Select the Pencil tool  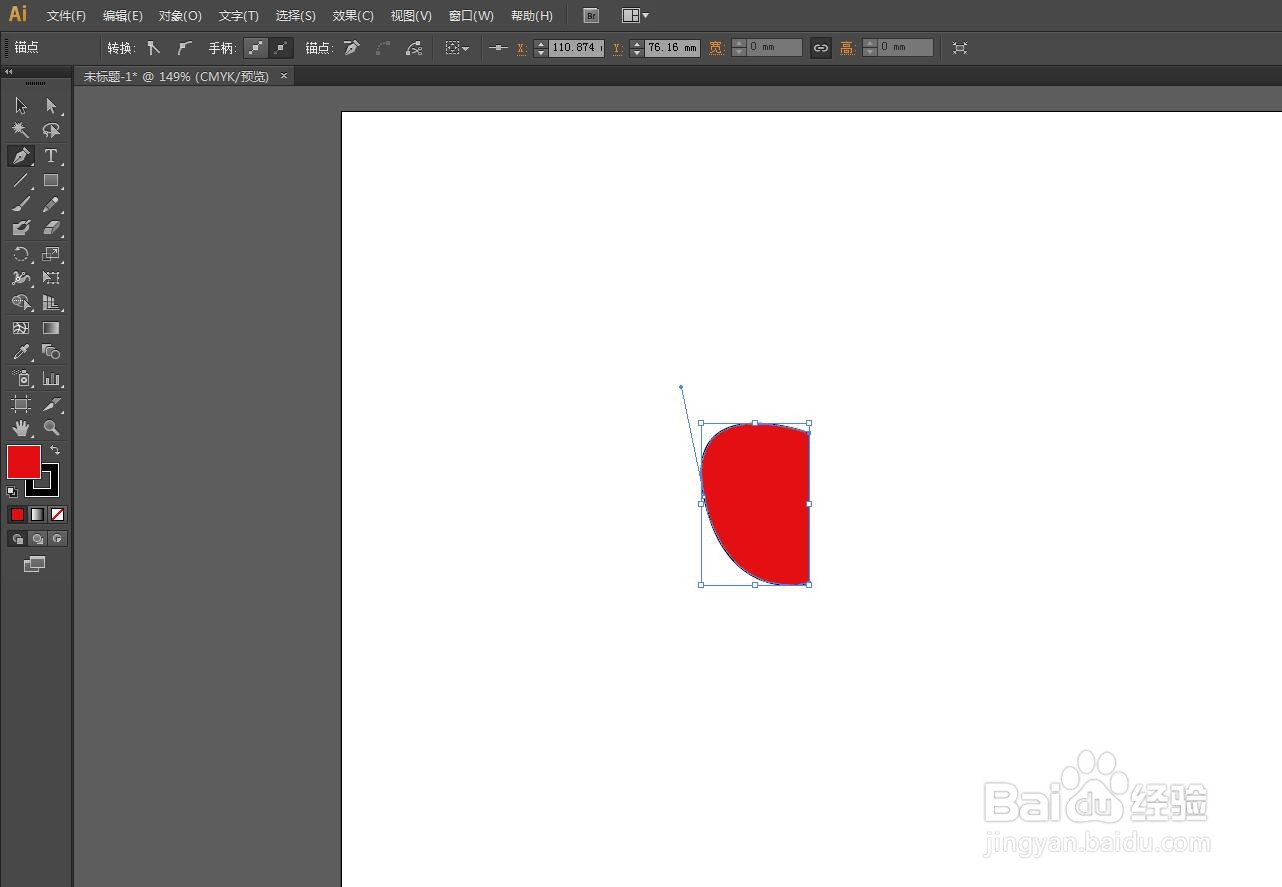(51, 204)
